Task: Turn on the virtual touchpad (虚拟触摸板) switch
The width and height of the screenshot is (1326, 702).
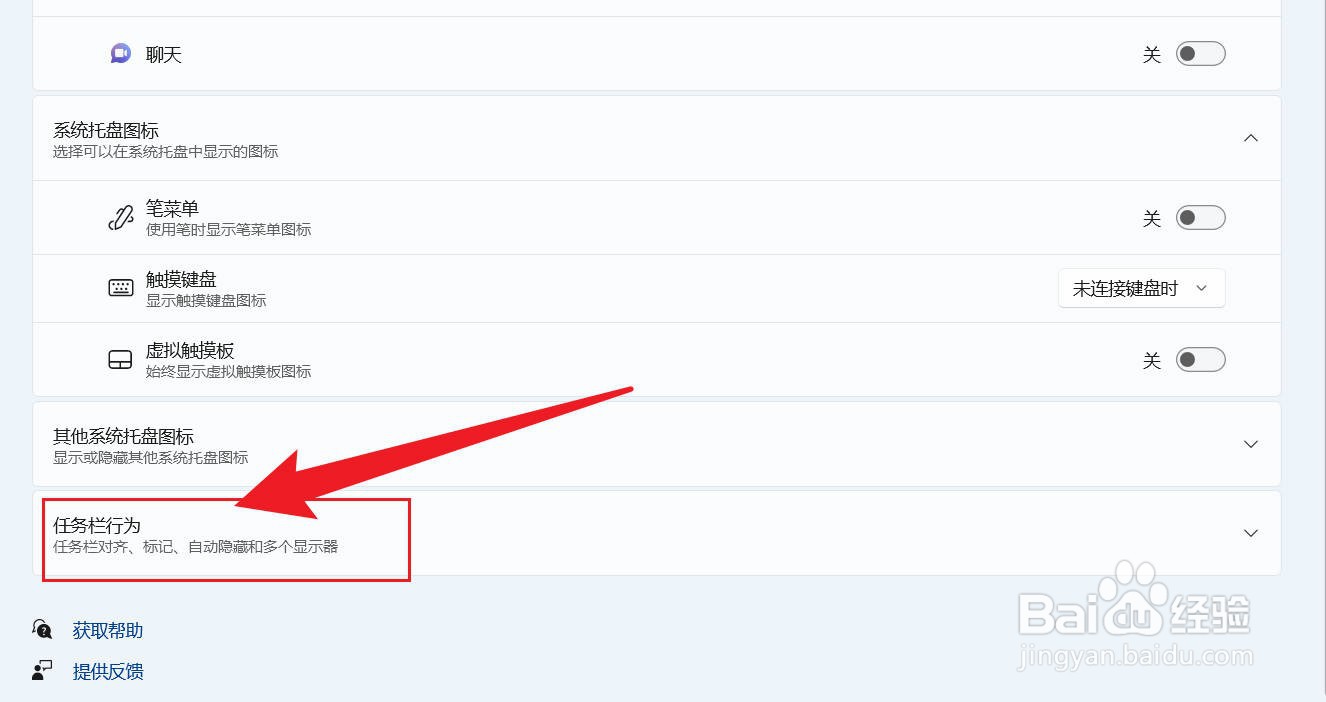Action: point(1200,360)
